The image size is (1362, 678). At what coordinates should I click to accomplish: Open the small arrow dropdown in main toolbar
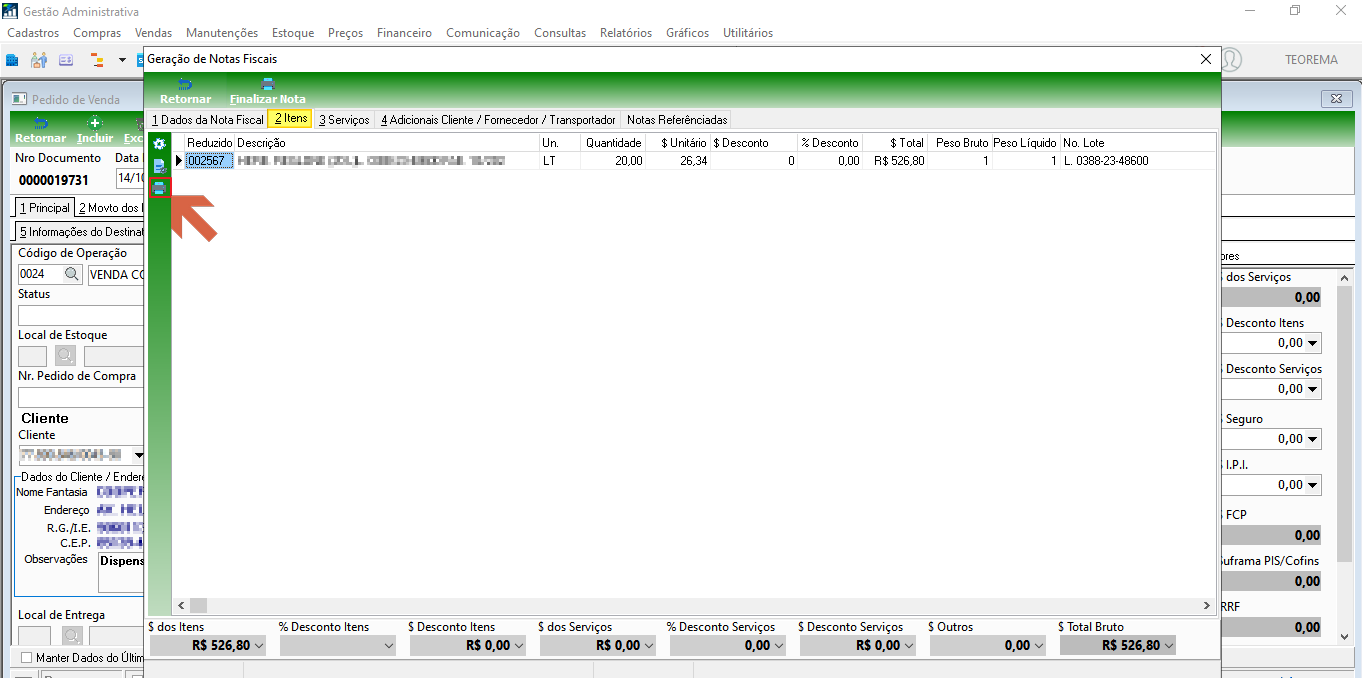[122, 60]
